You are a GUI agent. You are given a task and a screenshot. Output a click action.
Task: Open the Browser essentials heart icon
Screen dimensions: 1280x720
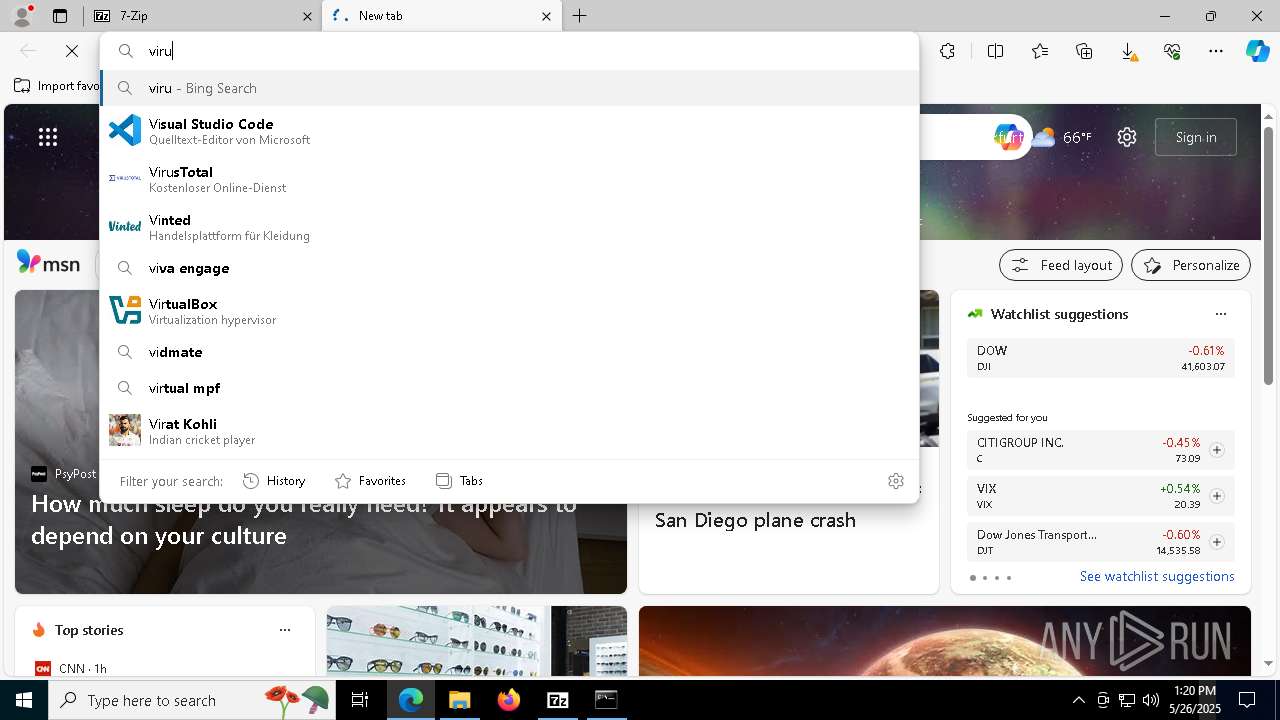[x=1172, y=51]
